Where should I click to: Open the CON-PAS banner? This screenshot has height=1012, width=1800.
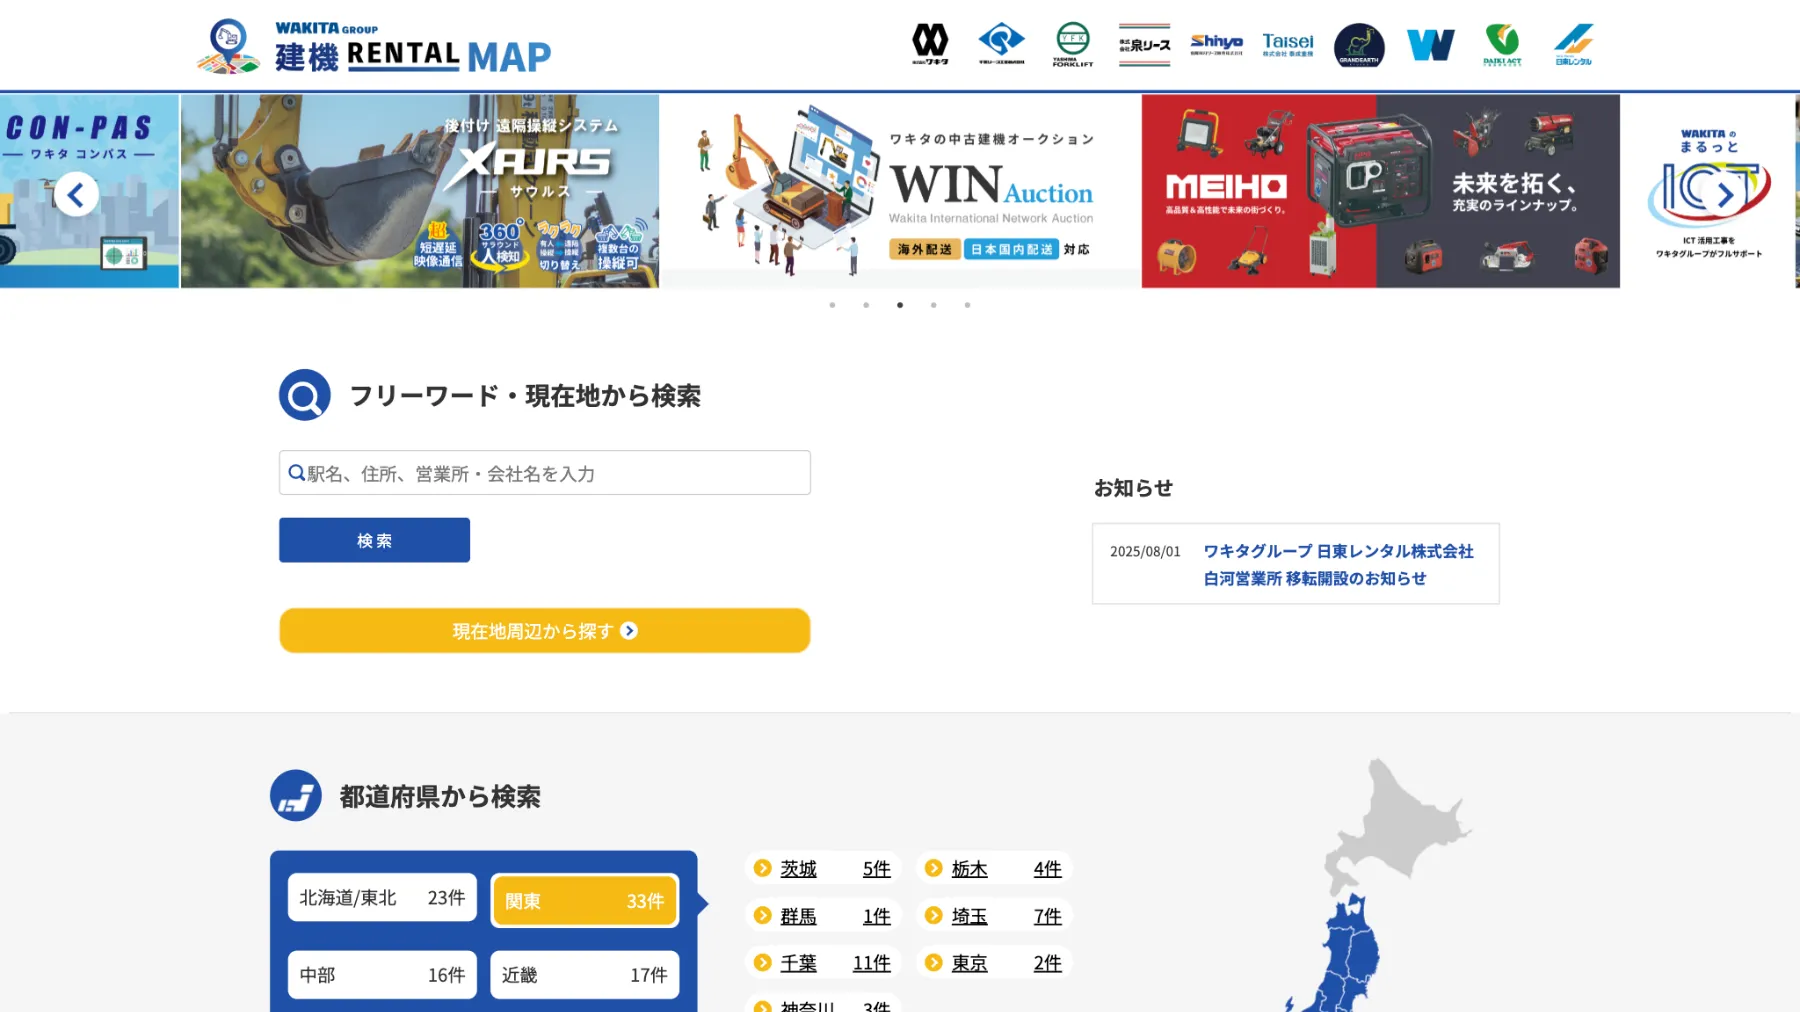pyautogui.click(x=89, y=191)
